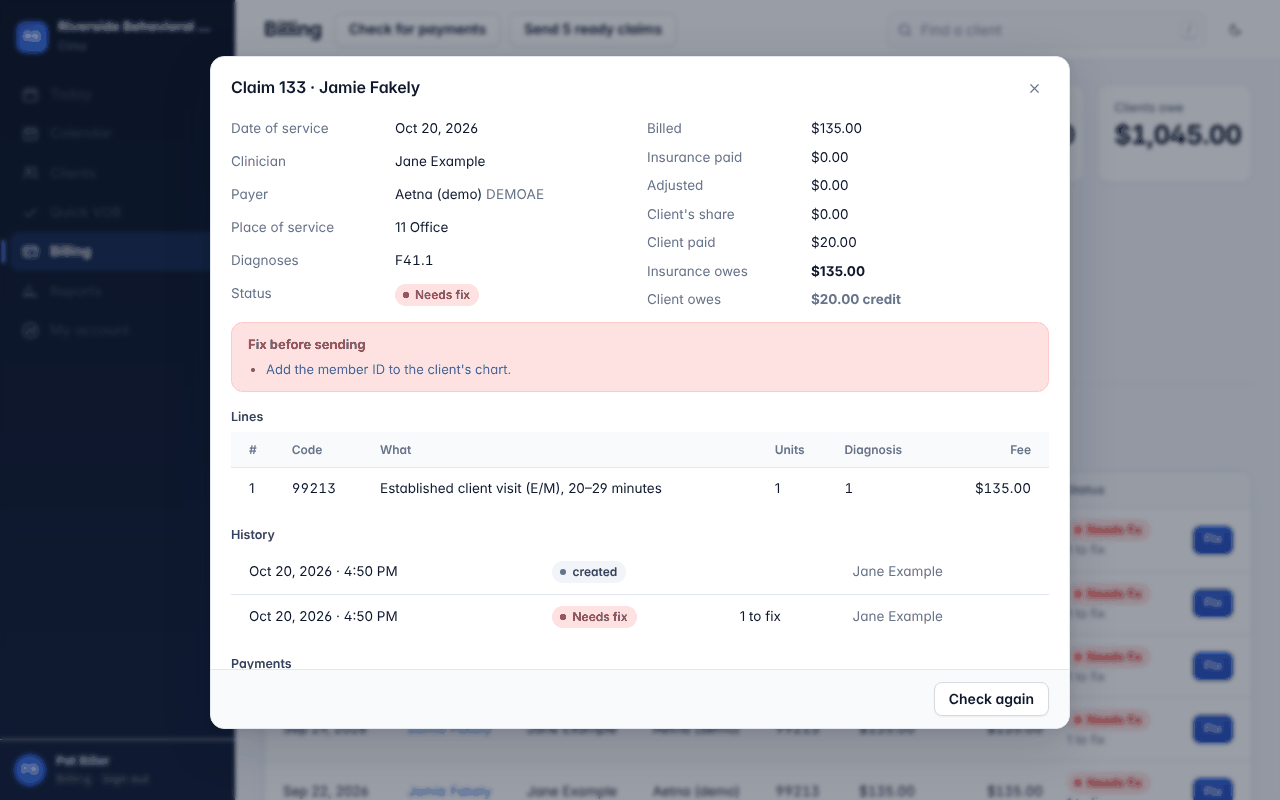Click the created history row timestamp
This screenshot has height=800, width=1280.
coord(323,572)
